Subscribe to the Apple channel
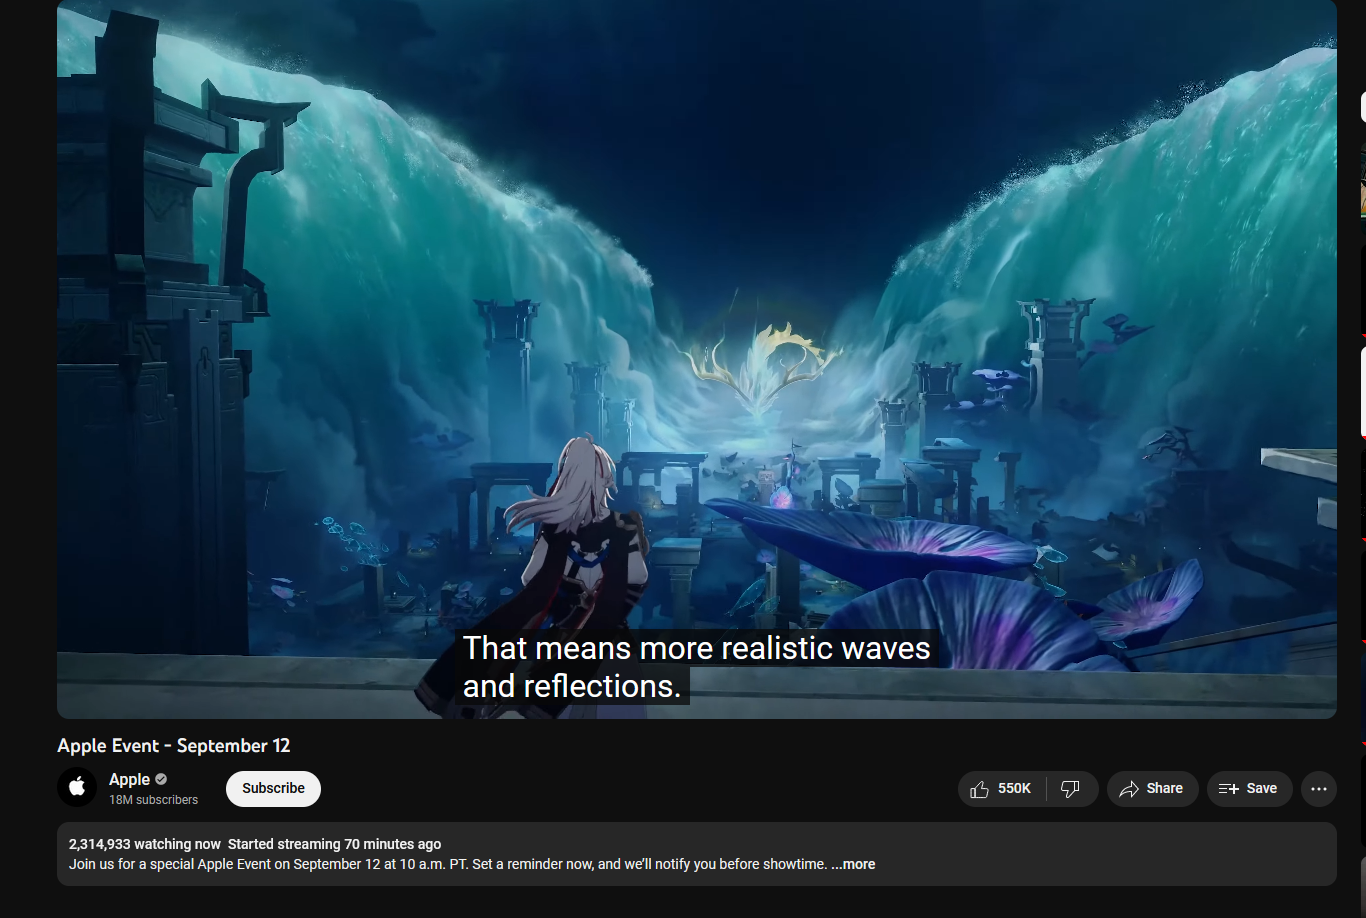This screenshot has height=918, width=1366. [x=273, y=788]
